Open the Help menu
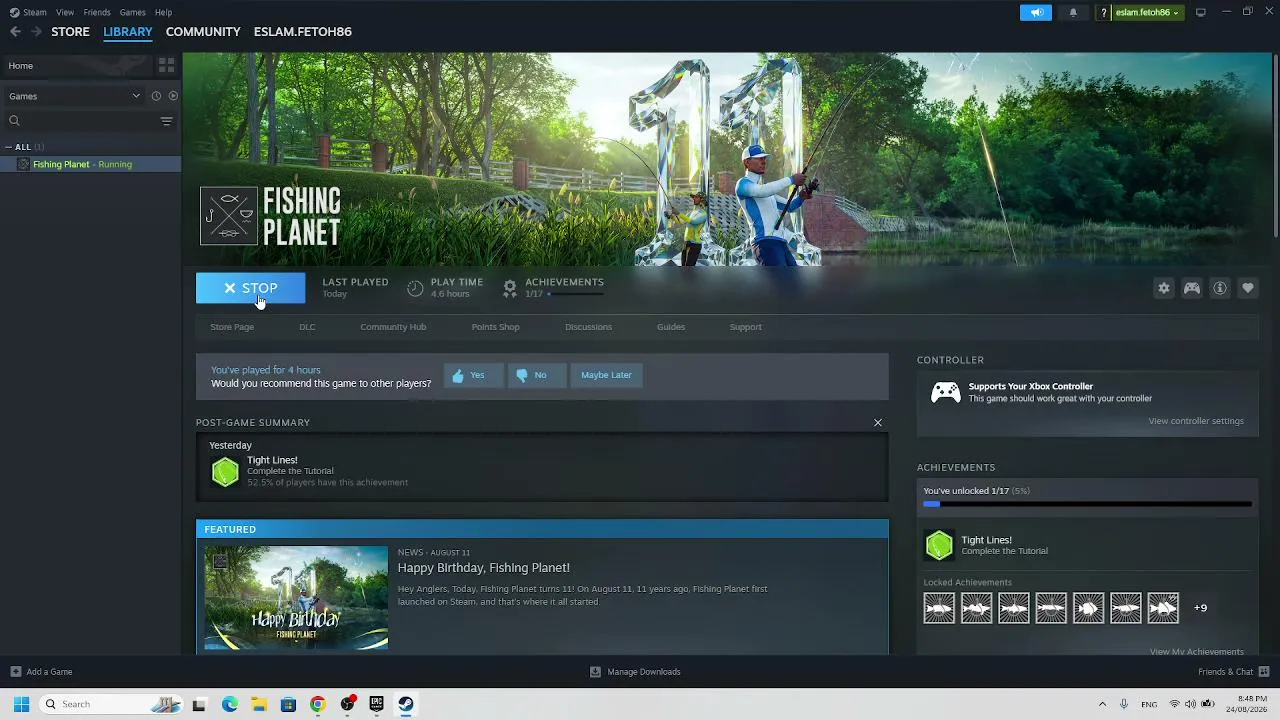The image size is (1280, 720). click(163, 12)
